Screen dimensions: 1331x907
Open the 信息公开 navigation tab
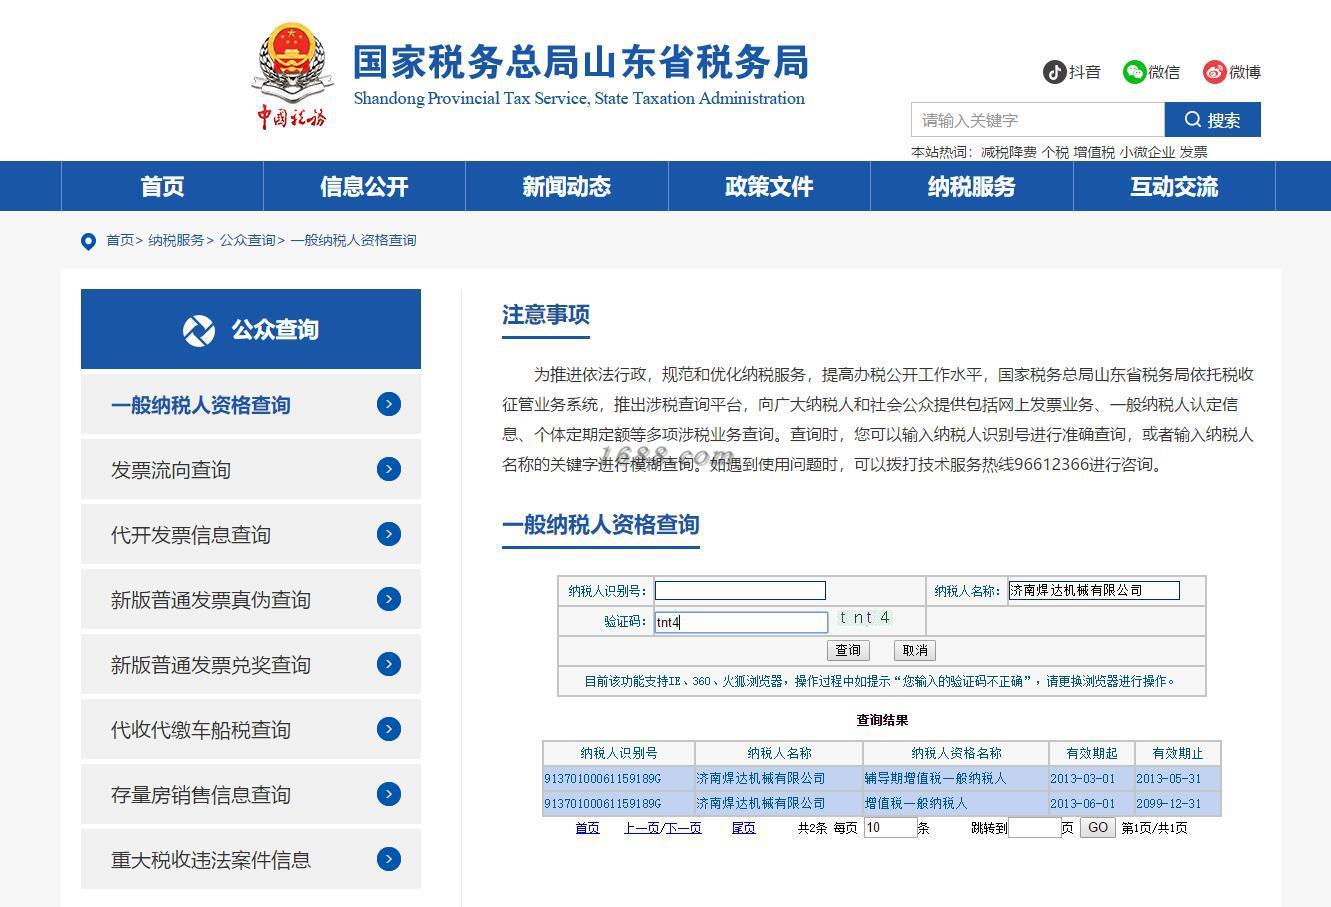[x=364, y=187]
